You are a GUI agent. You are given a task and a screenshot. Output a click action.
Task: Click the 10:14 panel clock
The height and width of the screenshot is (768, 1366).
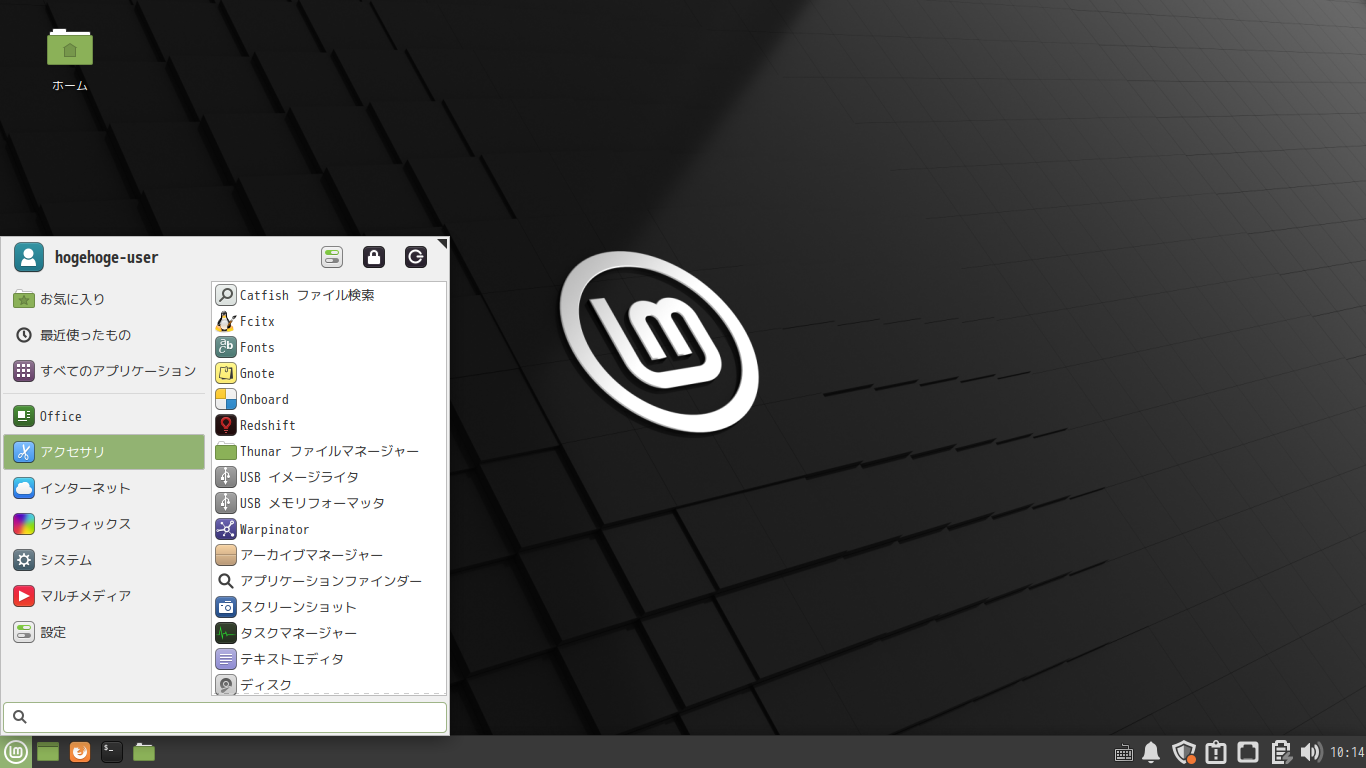tap(1347, 752)
